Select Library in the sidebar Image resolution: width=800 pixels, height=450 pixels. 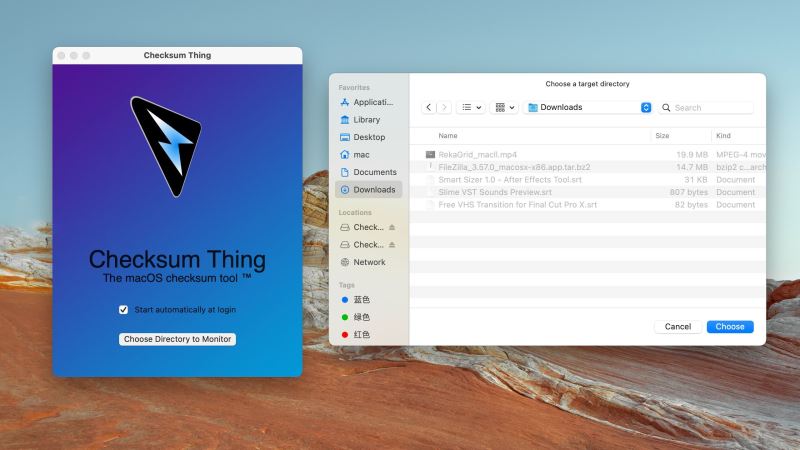click(368, 119)
